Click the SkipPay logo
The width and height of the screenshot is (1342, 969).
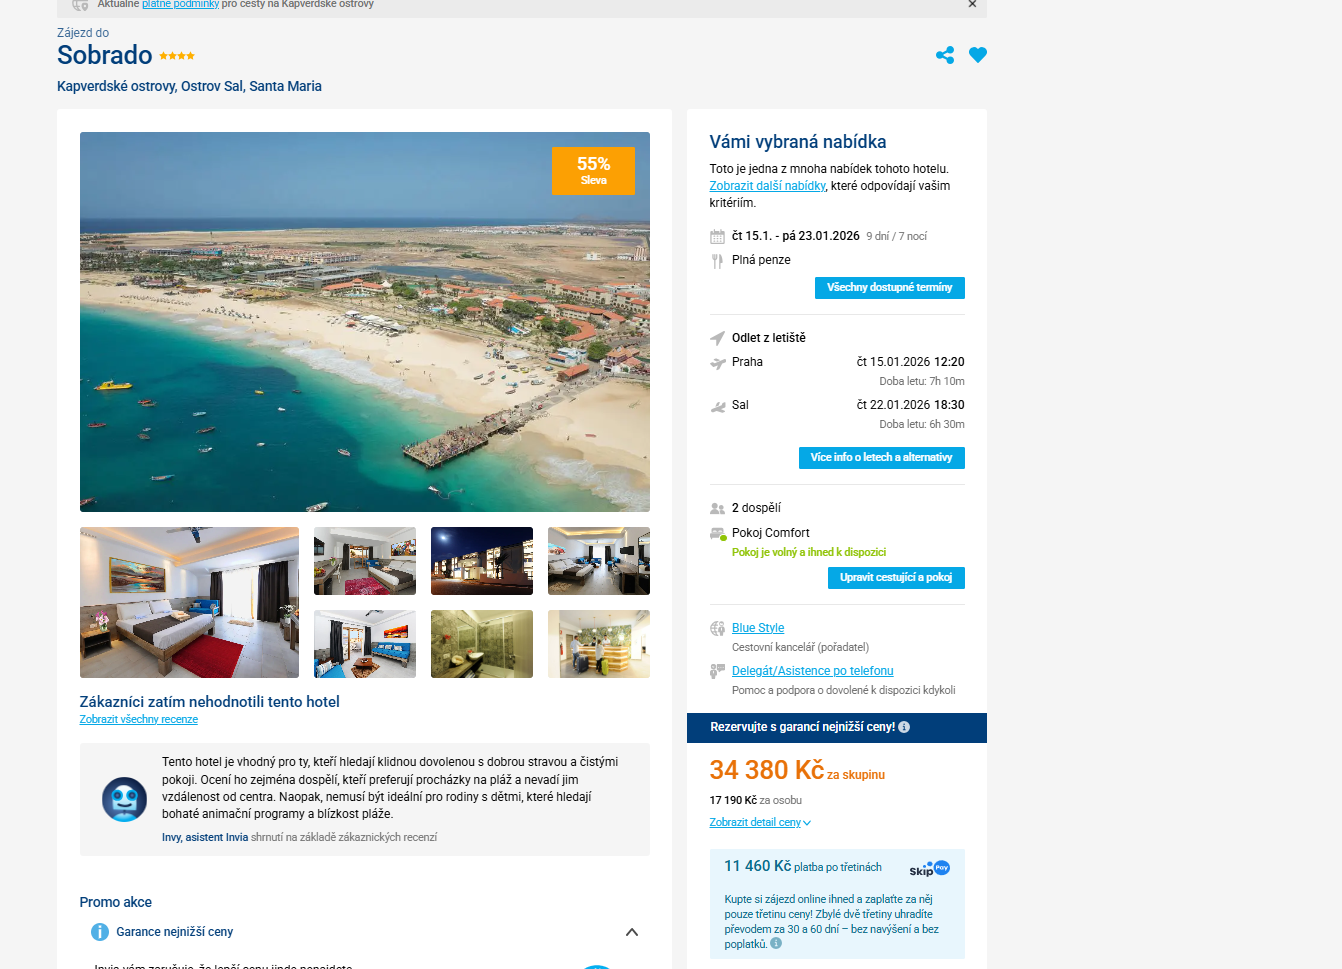929,869
